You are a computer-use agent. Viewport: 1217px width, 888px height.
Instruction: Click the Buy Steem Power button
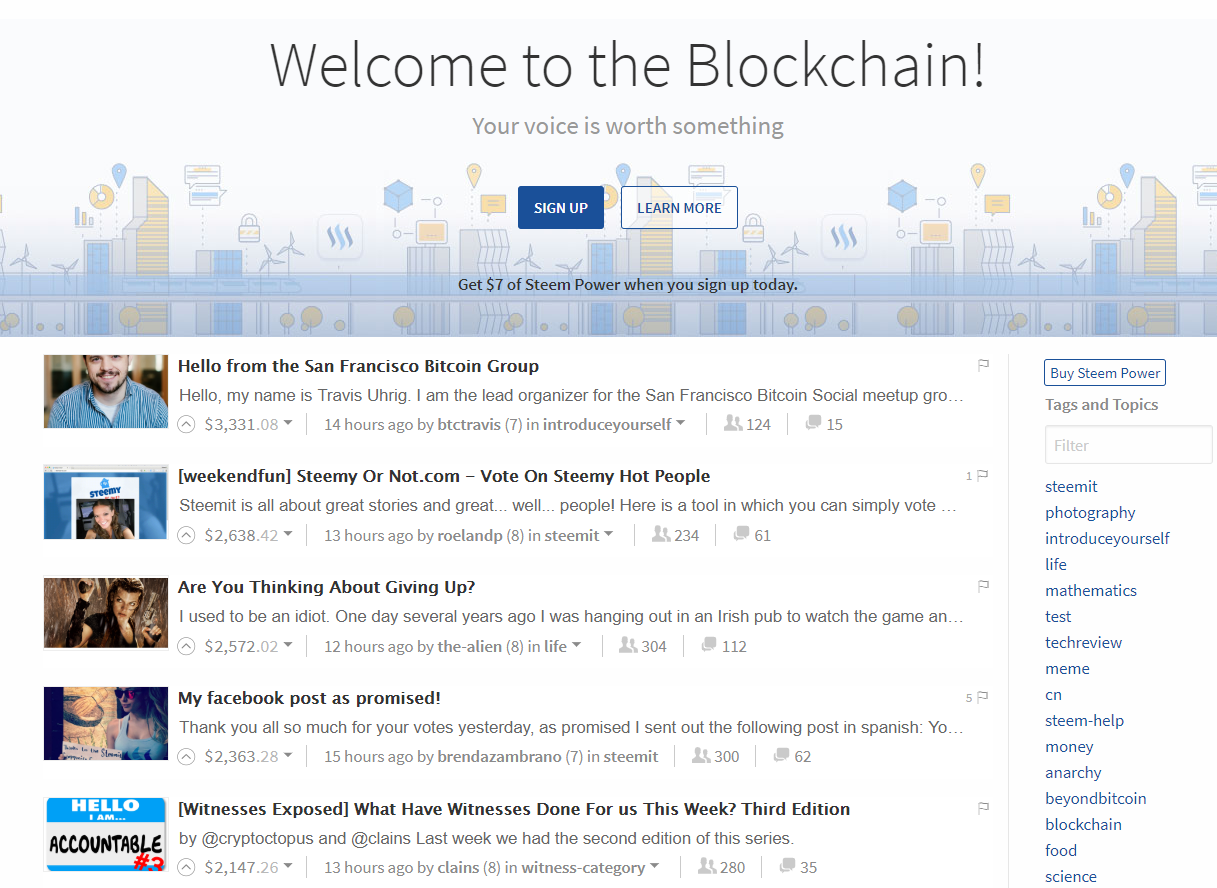(x=1105, y=373)
